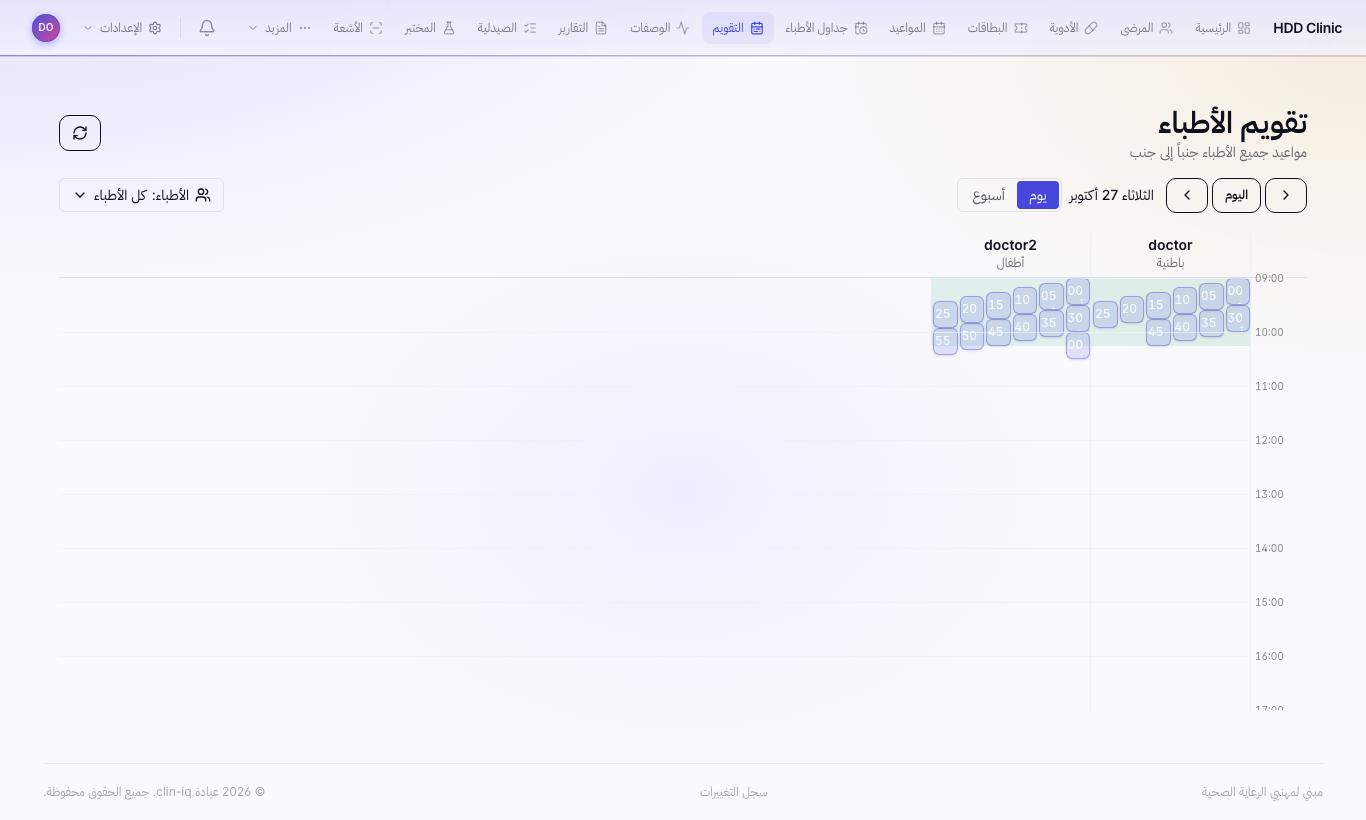Select the 35 slot under doctor2
Screen dimensions: 1366x820
click(1050, 323)
